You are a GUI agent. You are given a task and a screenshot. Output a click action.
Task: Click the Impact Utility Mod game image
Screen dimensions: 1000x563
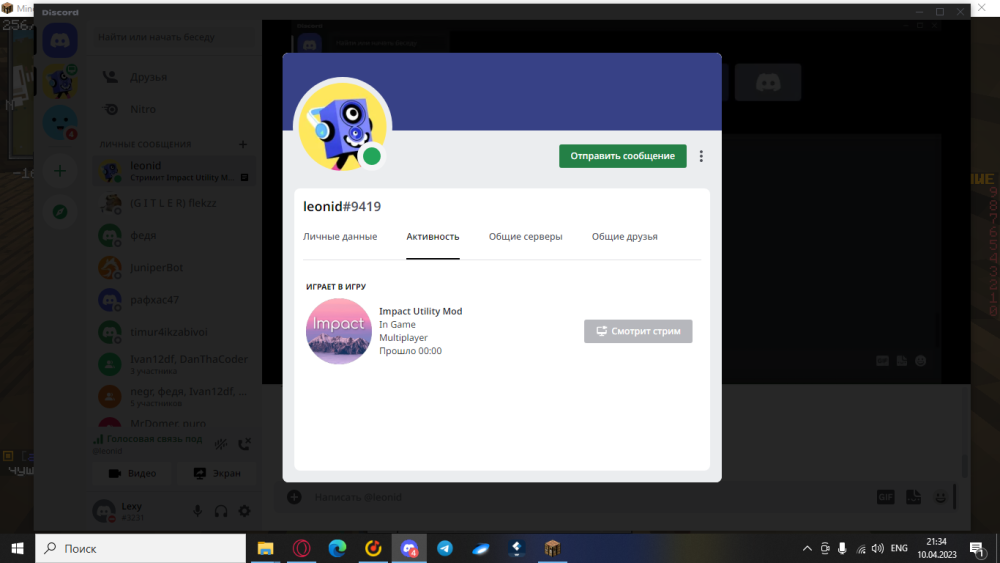point(339,331)
